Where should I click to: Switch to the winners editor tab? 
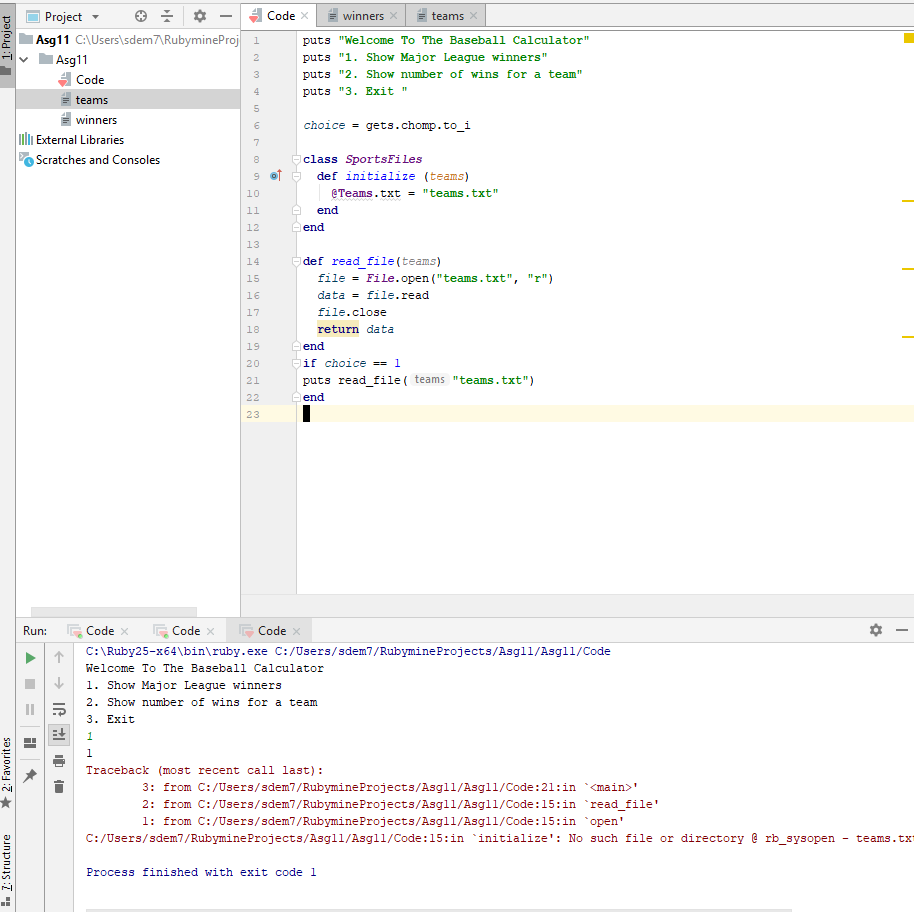[x=363, y=16]
